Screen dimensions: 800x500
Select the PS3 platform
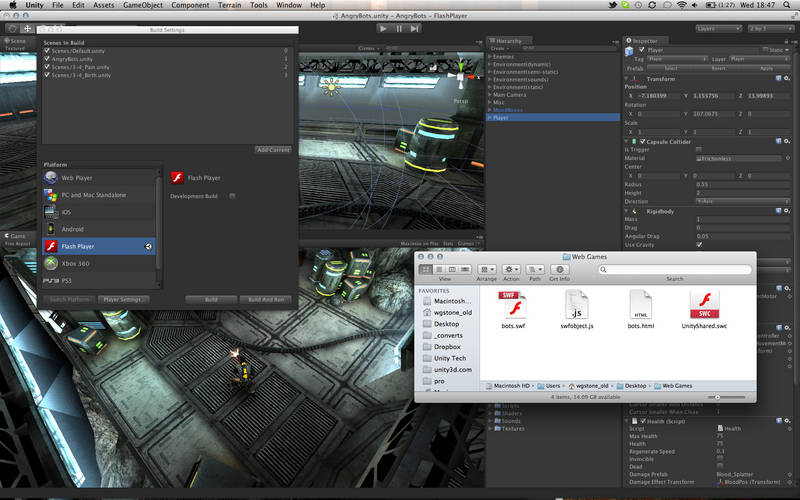click(x=98, y=281)
